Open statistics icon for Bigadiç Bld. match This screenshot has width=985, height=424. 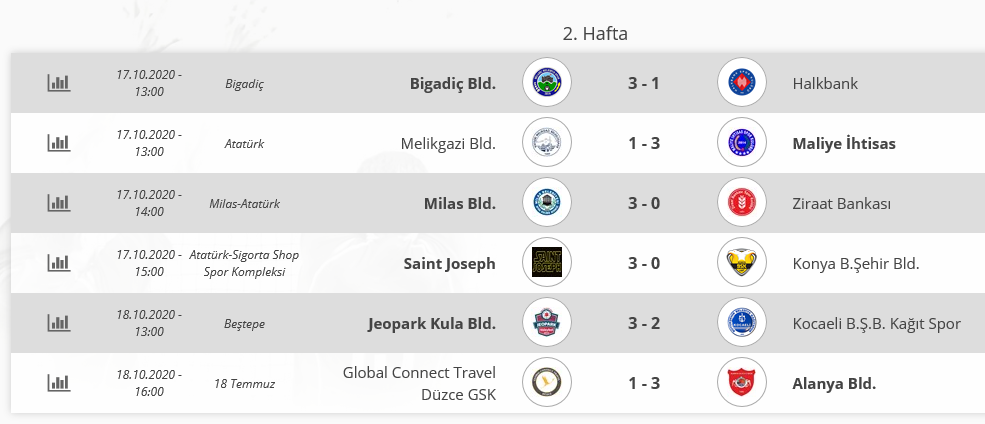(59, 83)
